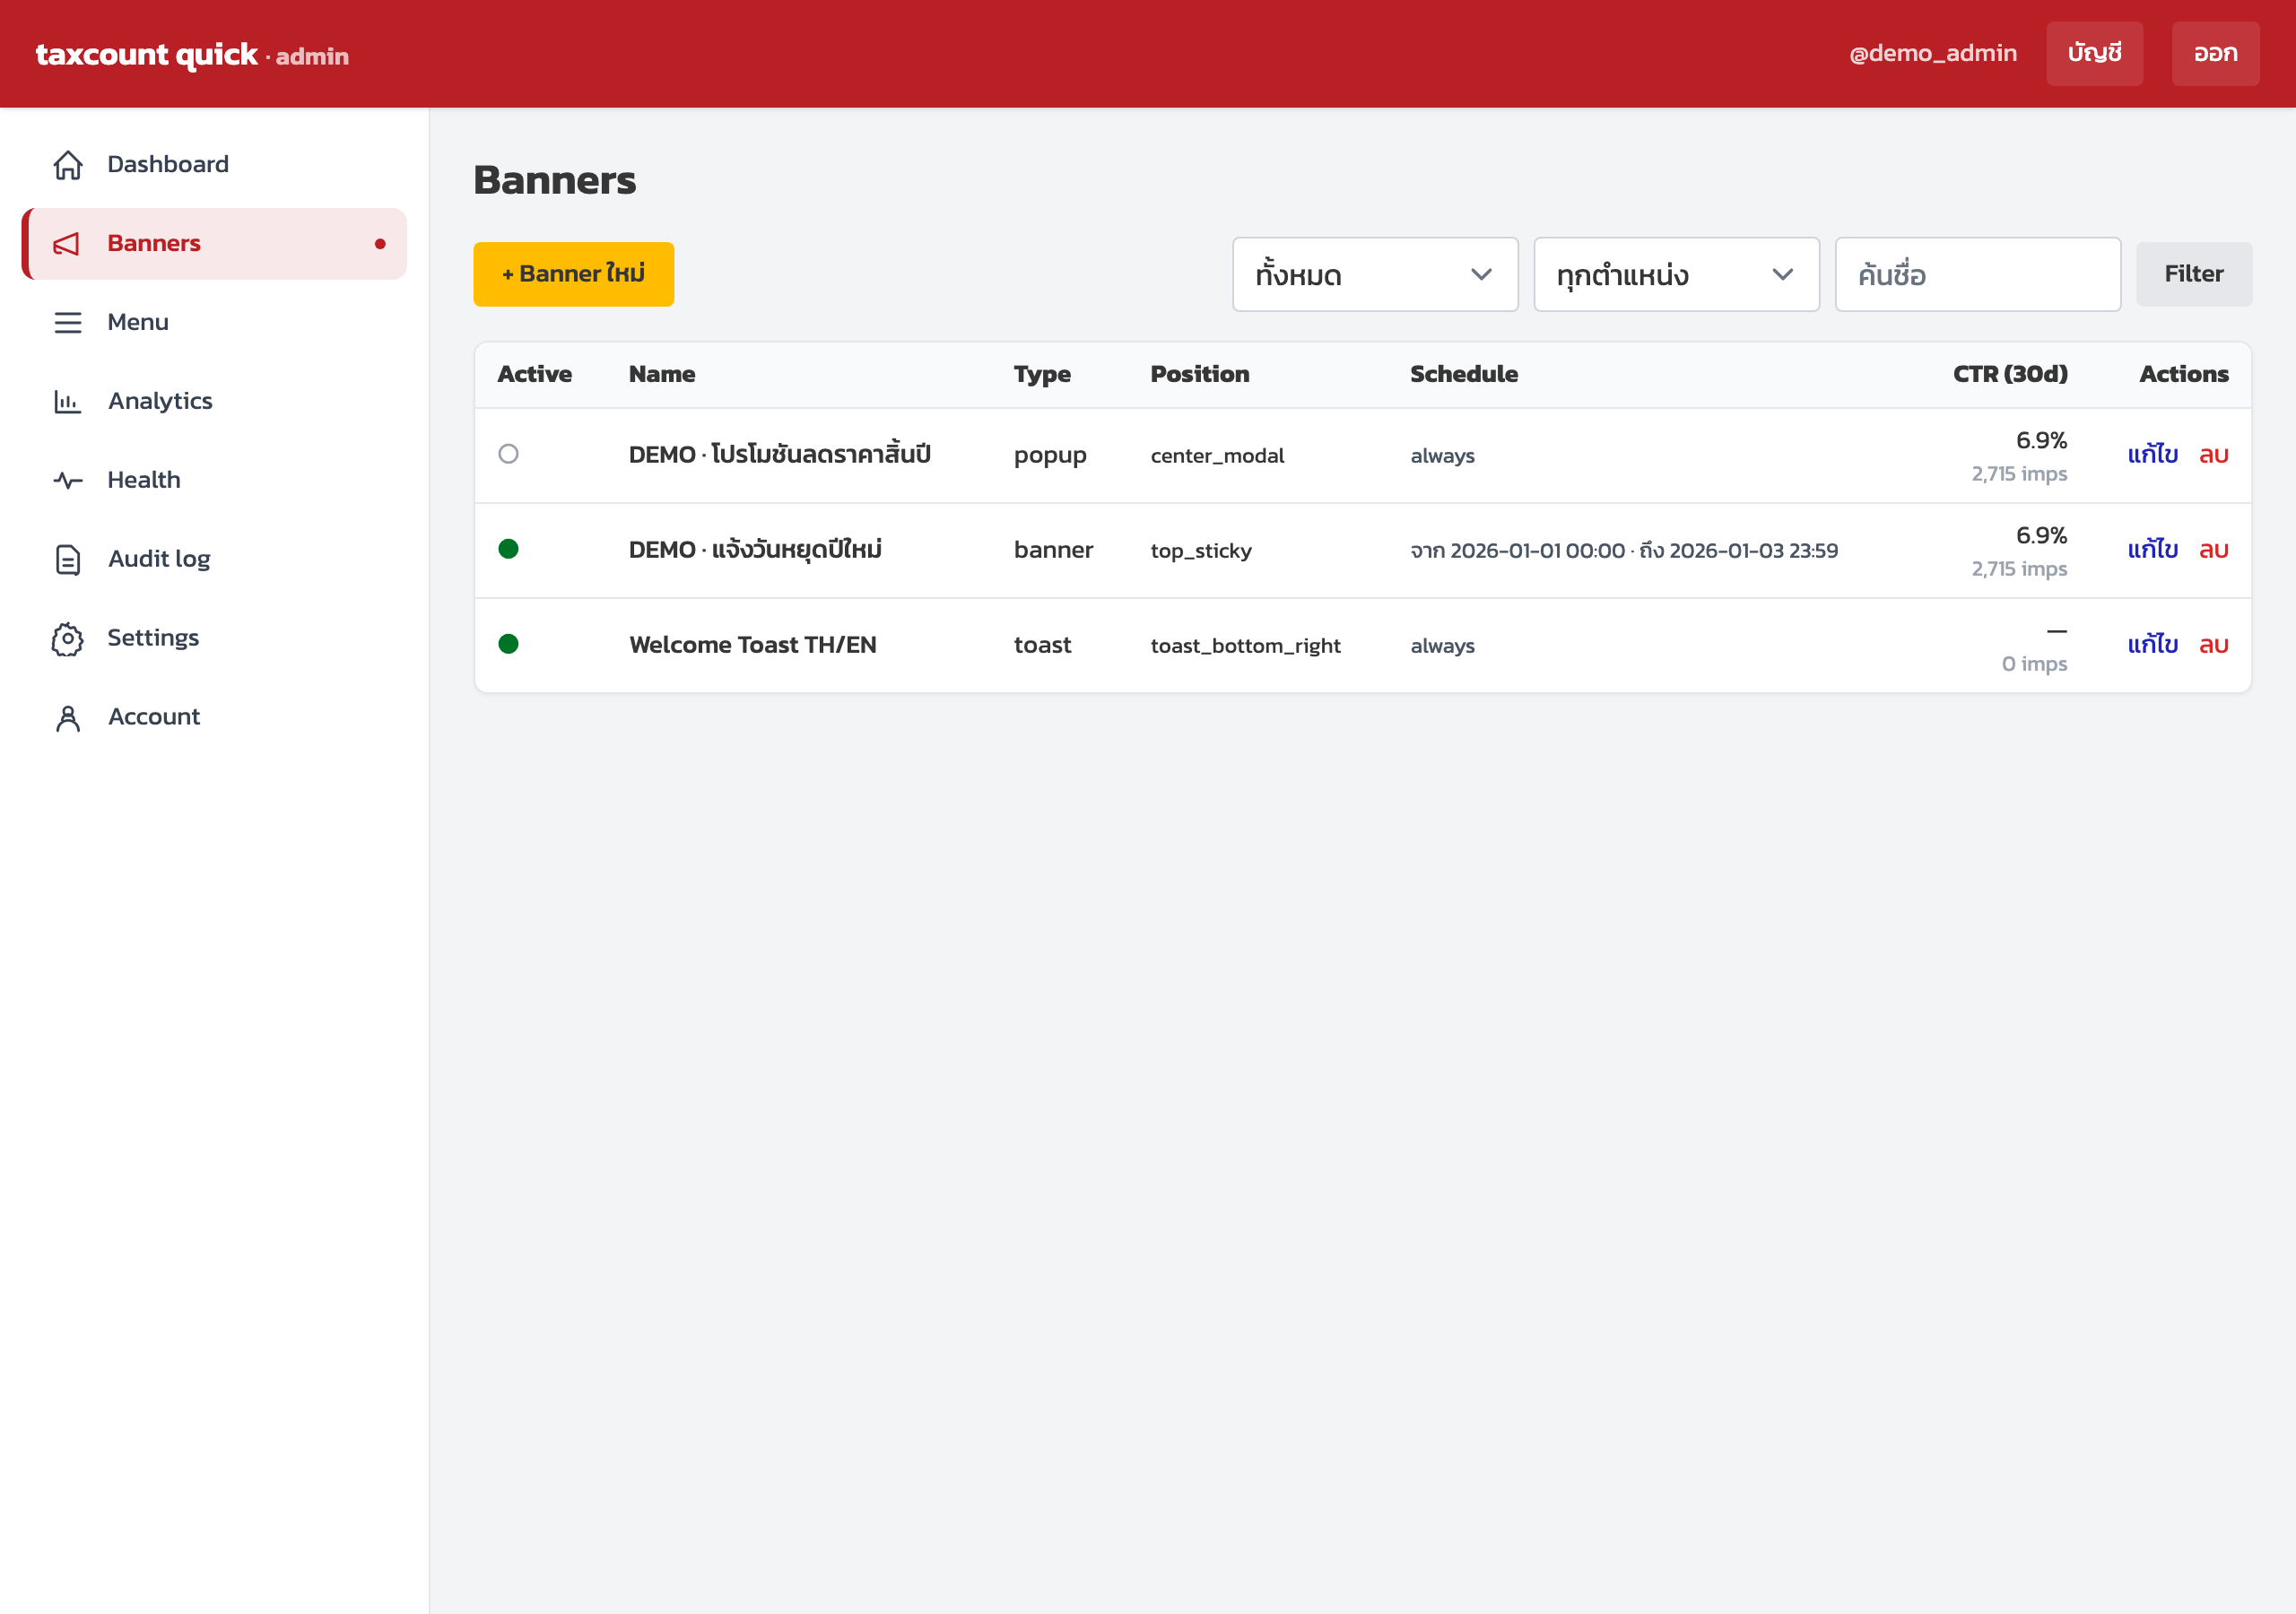Click the Actions column header

(2184, 374)
